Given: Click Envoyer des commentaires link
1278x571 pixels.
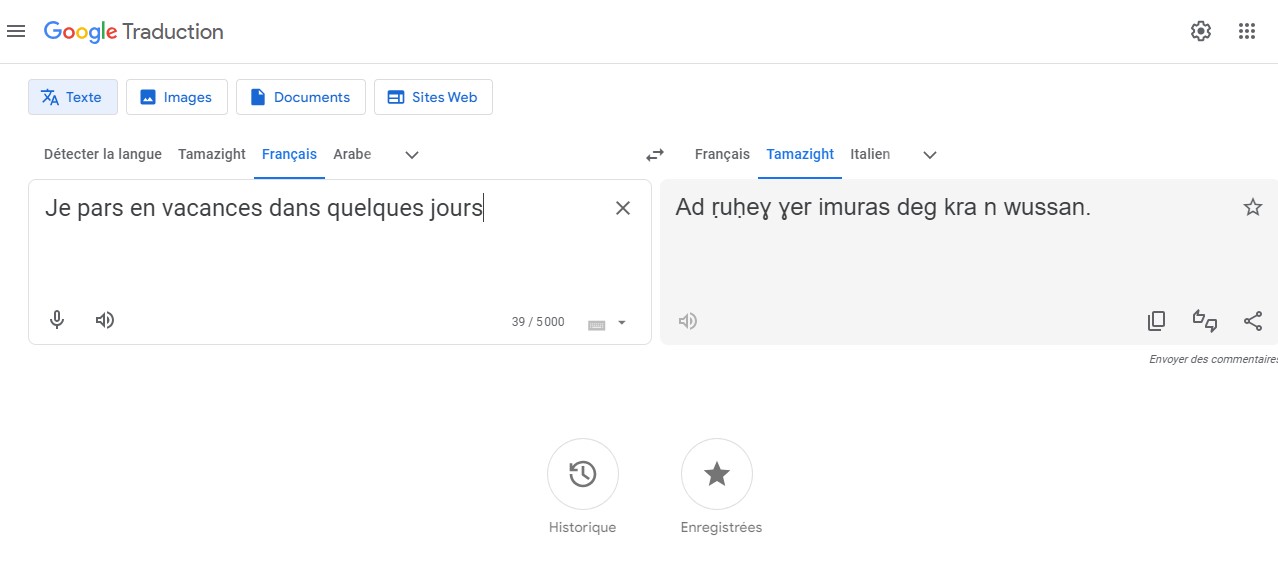Looking at the screenshot, I should (x=1213, y=359).
